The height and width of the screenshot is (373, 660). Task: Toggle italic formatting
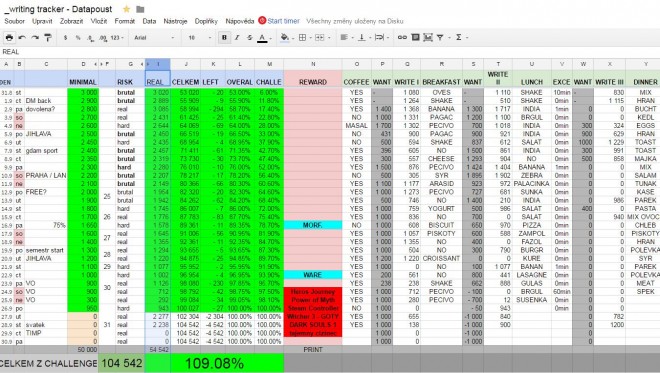coord(237,37)
